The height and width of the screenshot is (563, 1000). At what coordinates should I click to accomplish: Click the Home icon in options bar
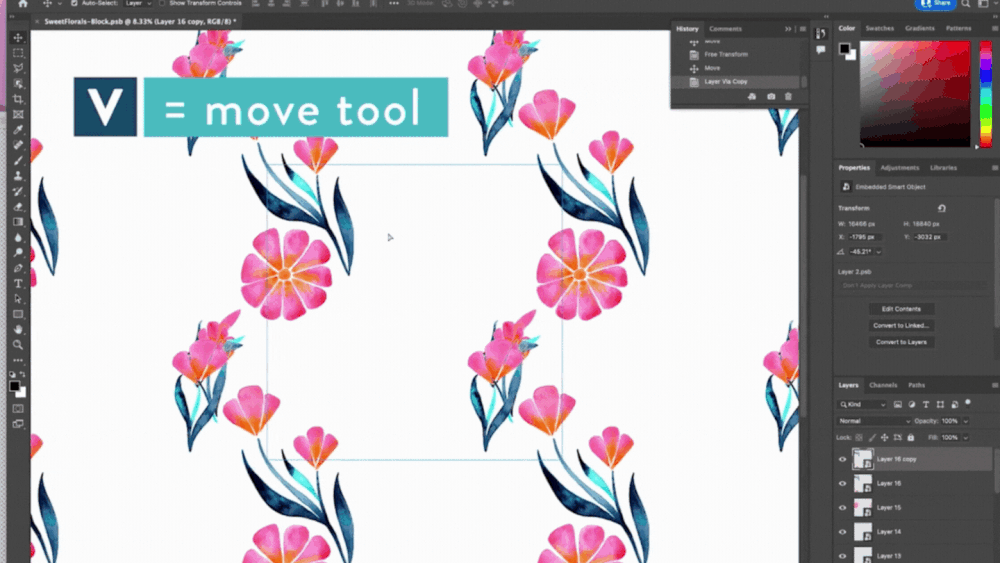coord(23,4)
